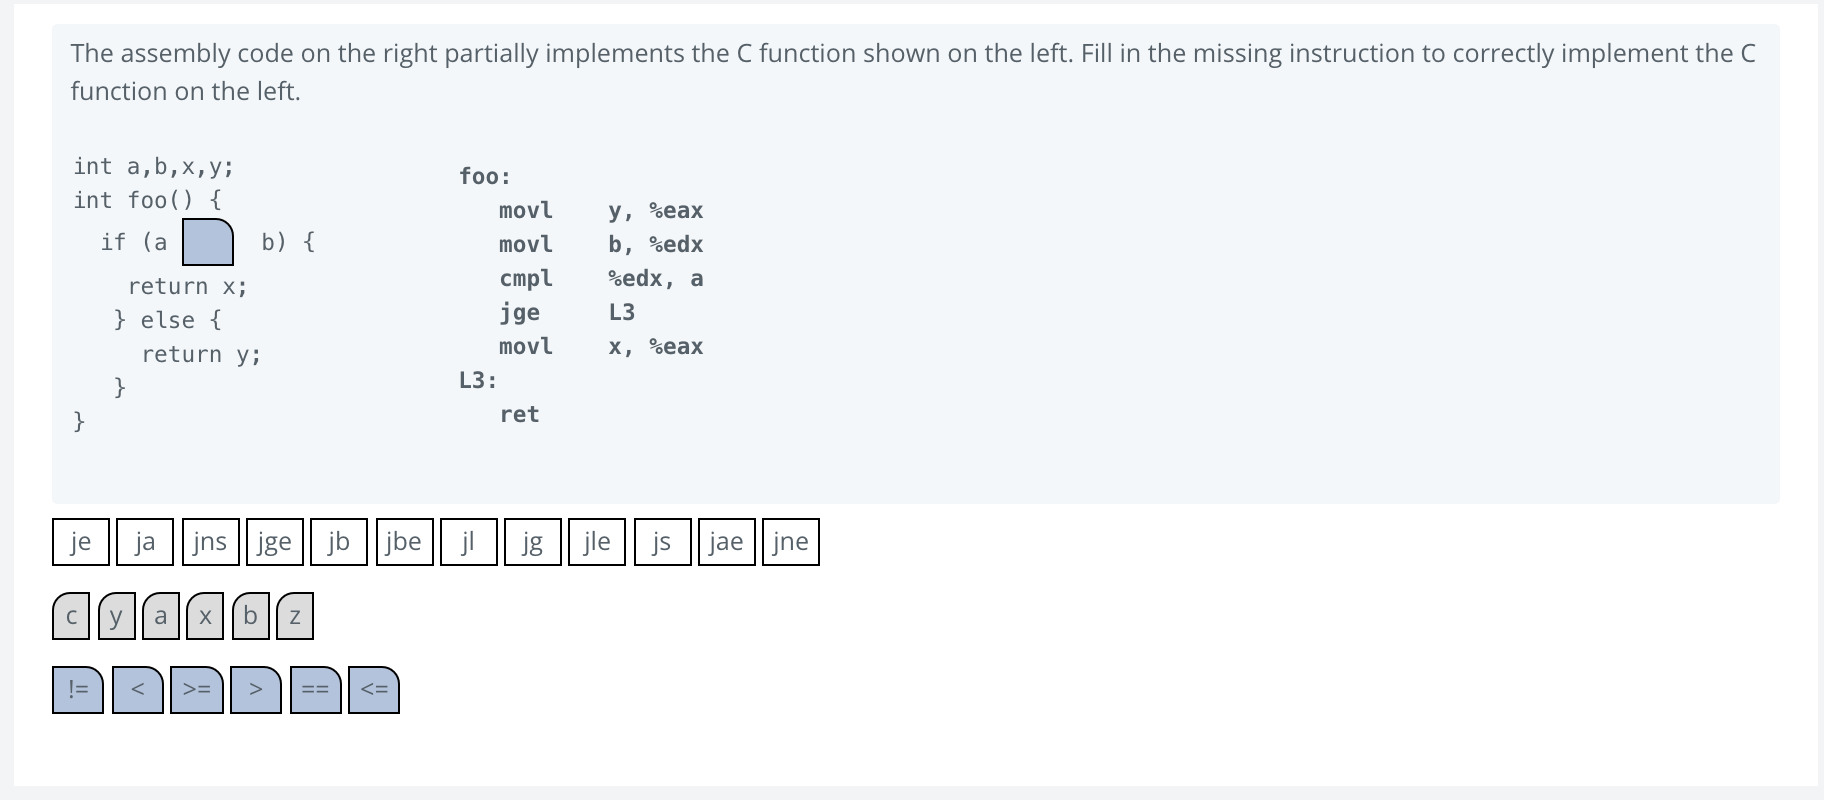Select the je jump instruction token
Screen dimensions: 1824x800
coord(80,542)
